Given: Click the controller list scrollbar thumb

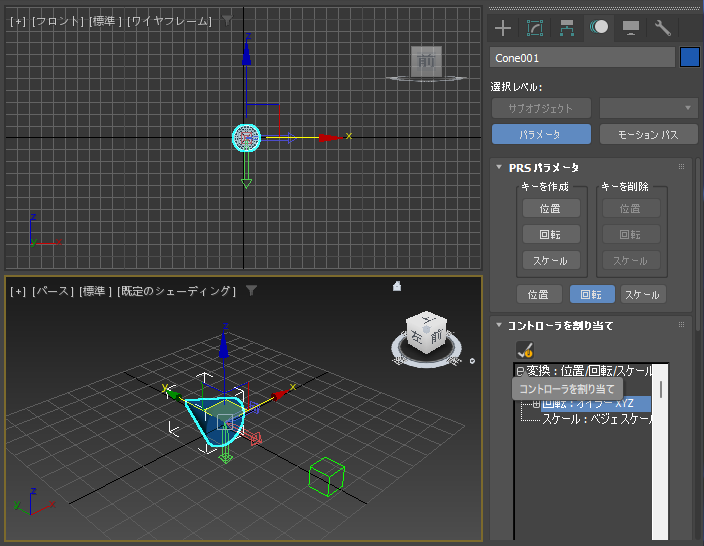Looking at the screenshot, I should (660, 389).
